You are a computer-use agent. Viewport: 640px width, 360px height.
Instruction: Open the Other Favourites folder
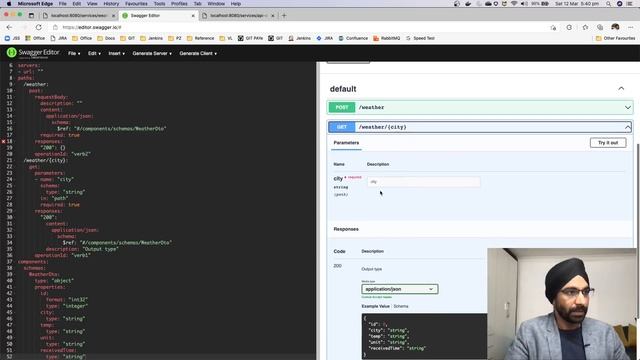point(615,38)
